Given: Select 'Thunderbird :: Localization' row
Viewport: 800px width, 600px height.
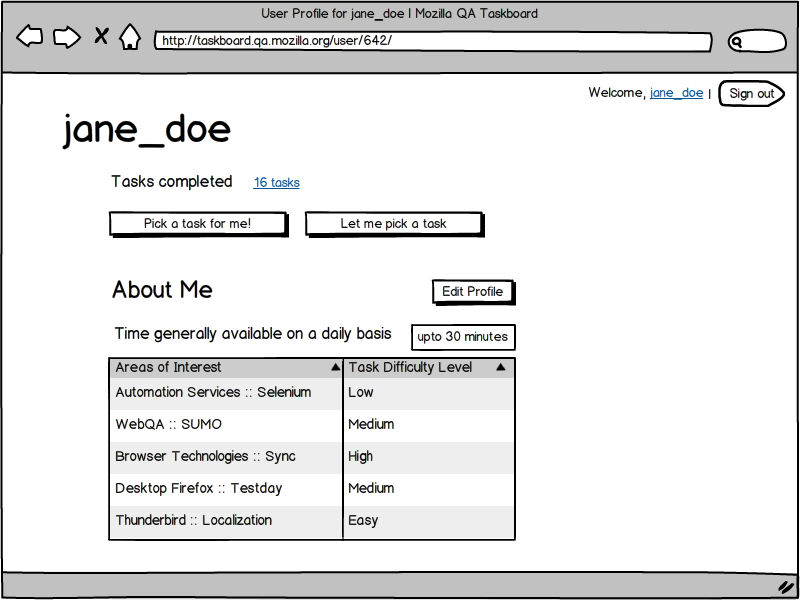Looking at the screenshot, I should (x=312, y=522).
